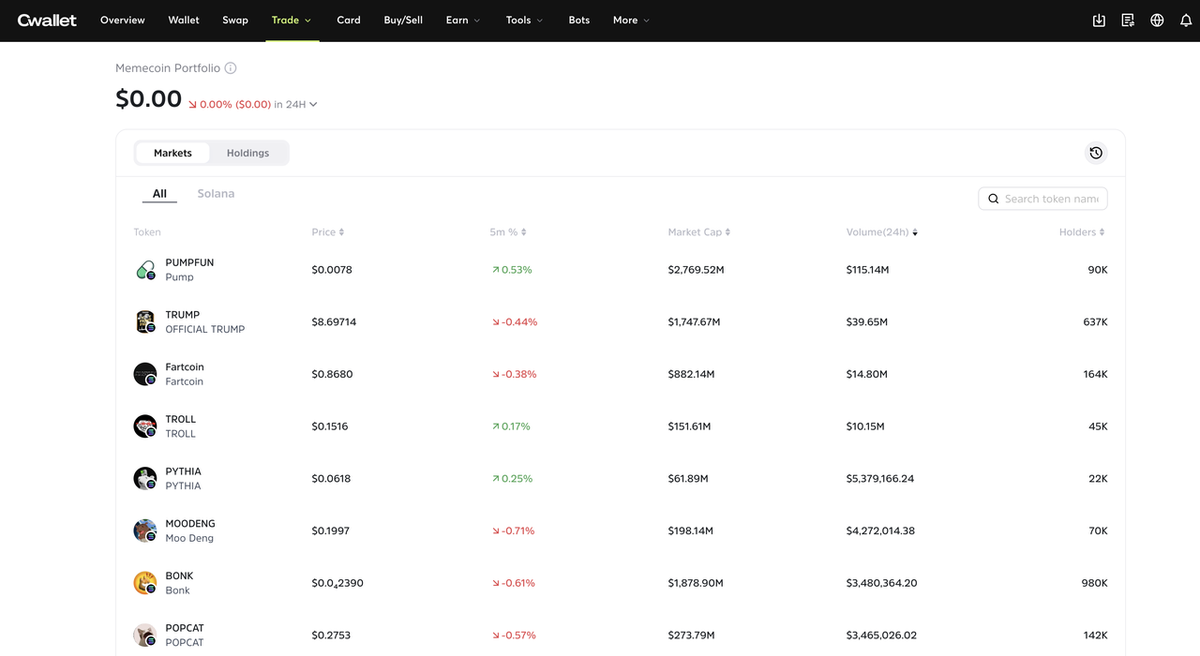Select the Markets toggle
This screenshot has width=1200, height=656.
(x=173, y=153)
